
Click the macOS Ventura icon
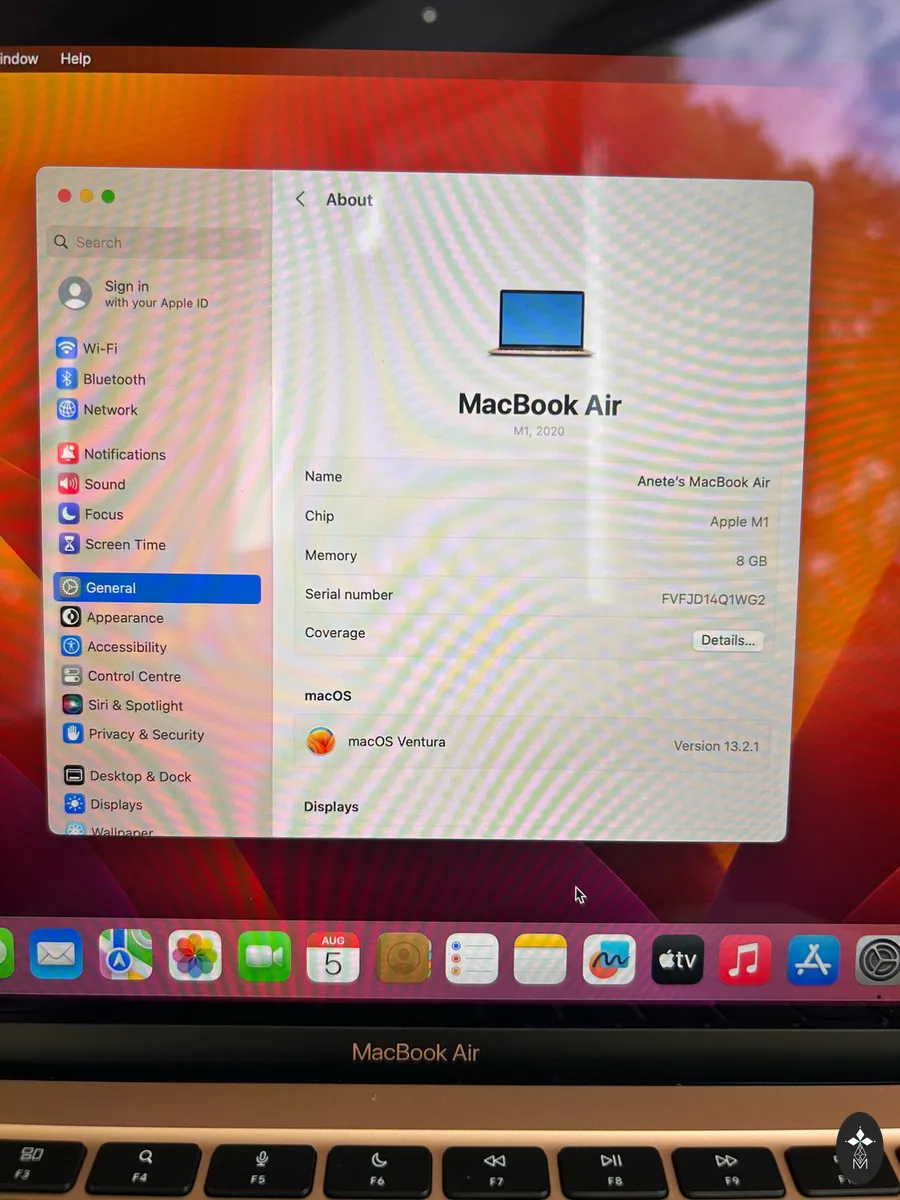pos(321,742)
